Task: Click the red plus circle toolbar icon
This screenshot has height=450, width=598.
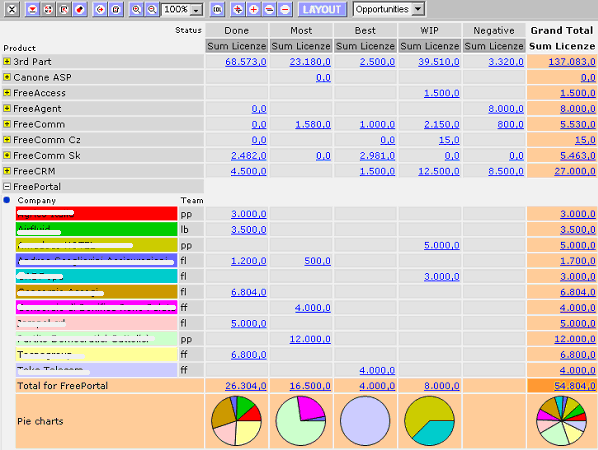Action: click(x=253, y=9)
